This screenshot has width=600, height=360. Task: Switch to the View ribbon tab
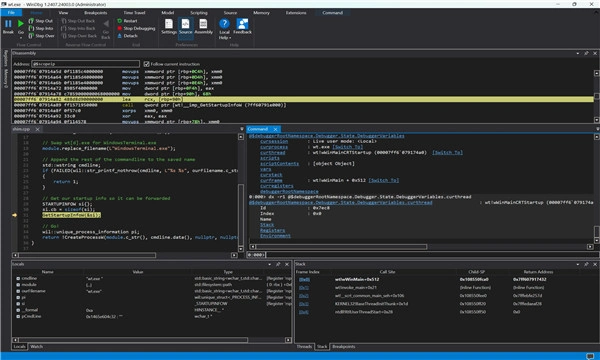(63, 13)
